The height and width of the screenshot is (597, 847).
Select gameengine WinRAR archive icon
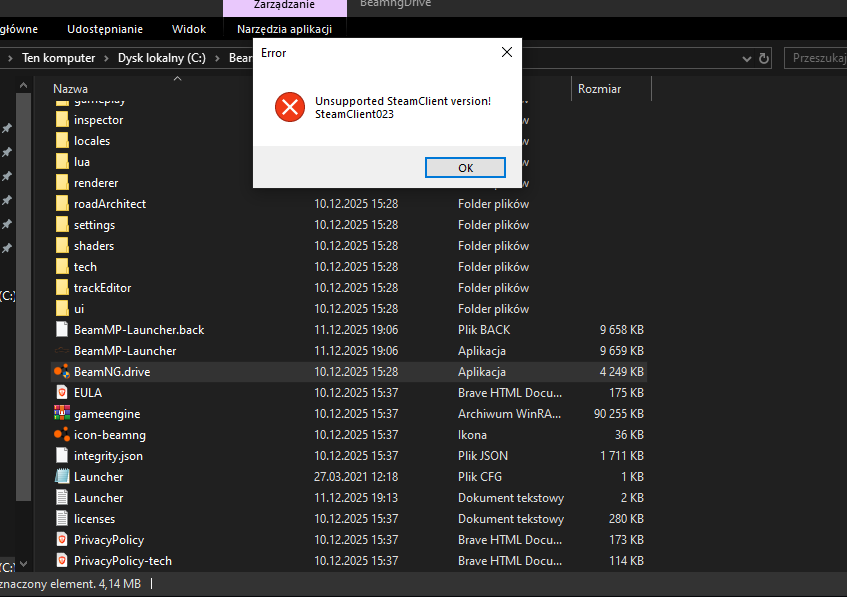(62, 413)
